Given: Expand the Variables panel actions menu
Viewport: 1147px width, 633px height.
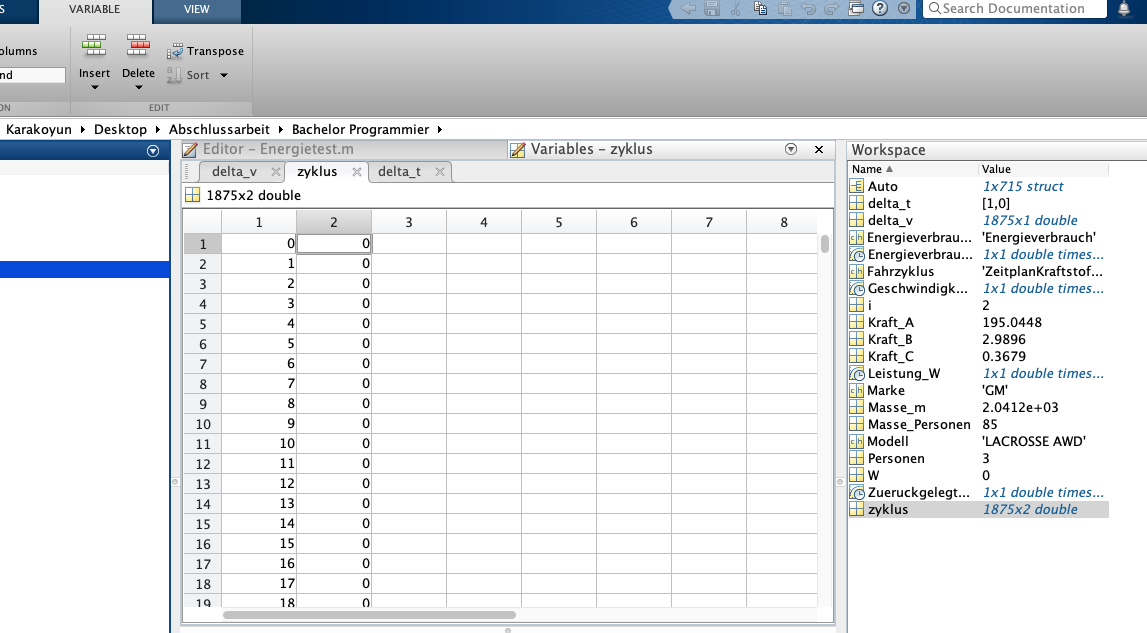Looking at the screenshot, I should pos(791,149).
